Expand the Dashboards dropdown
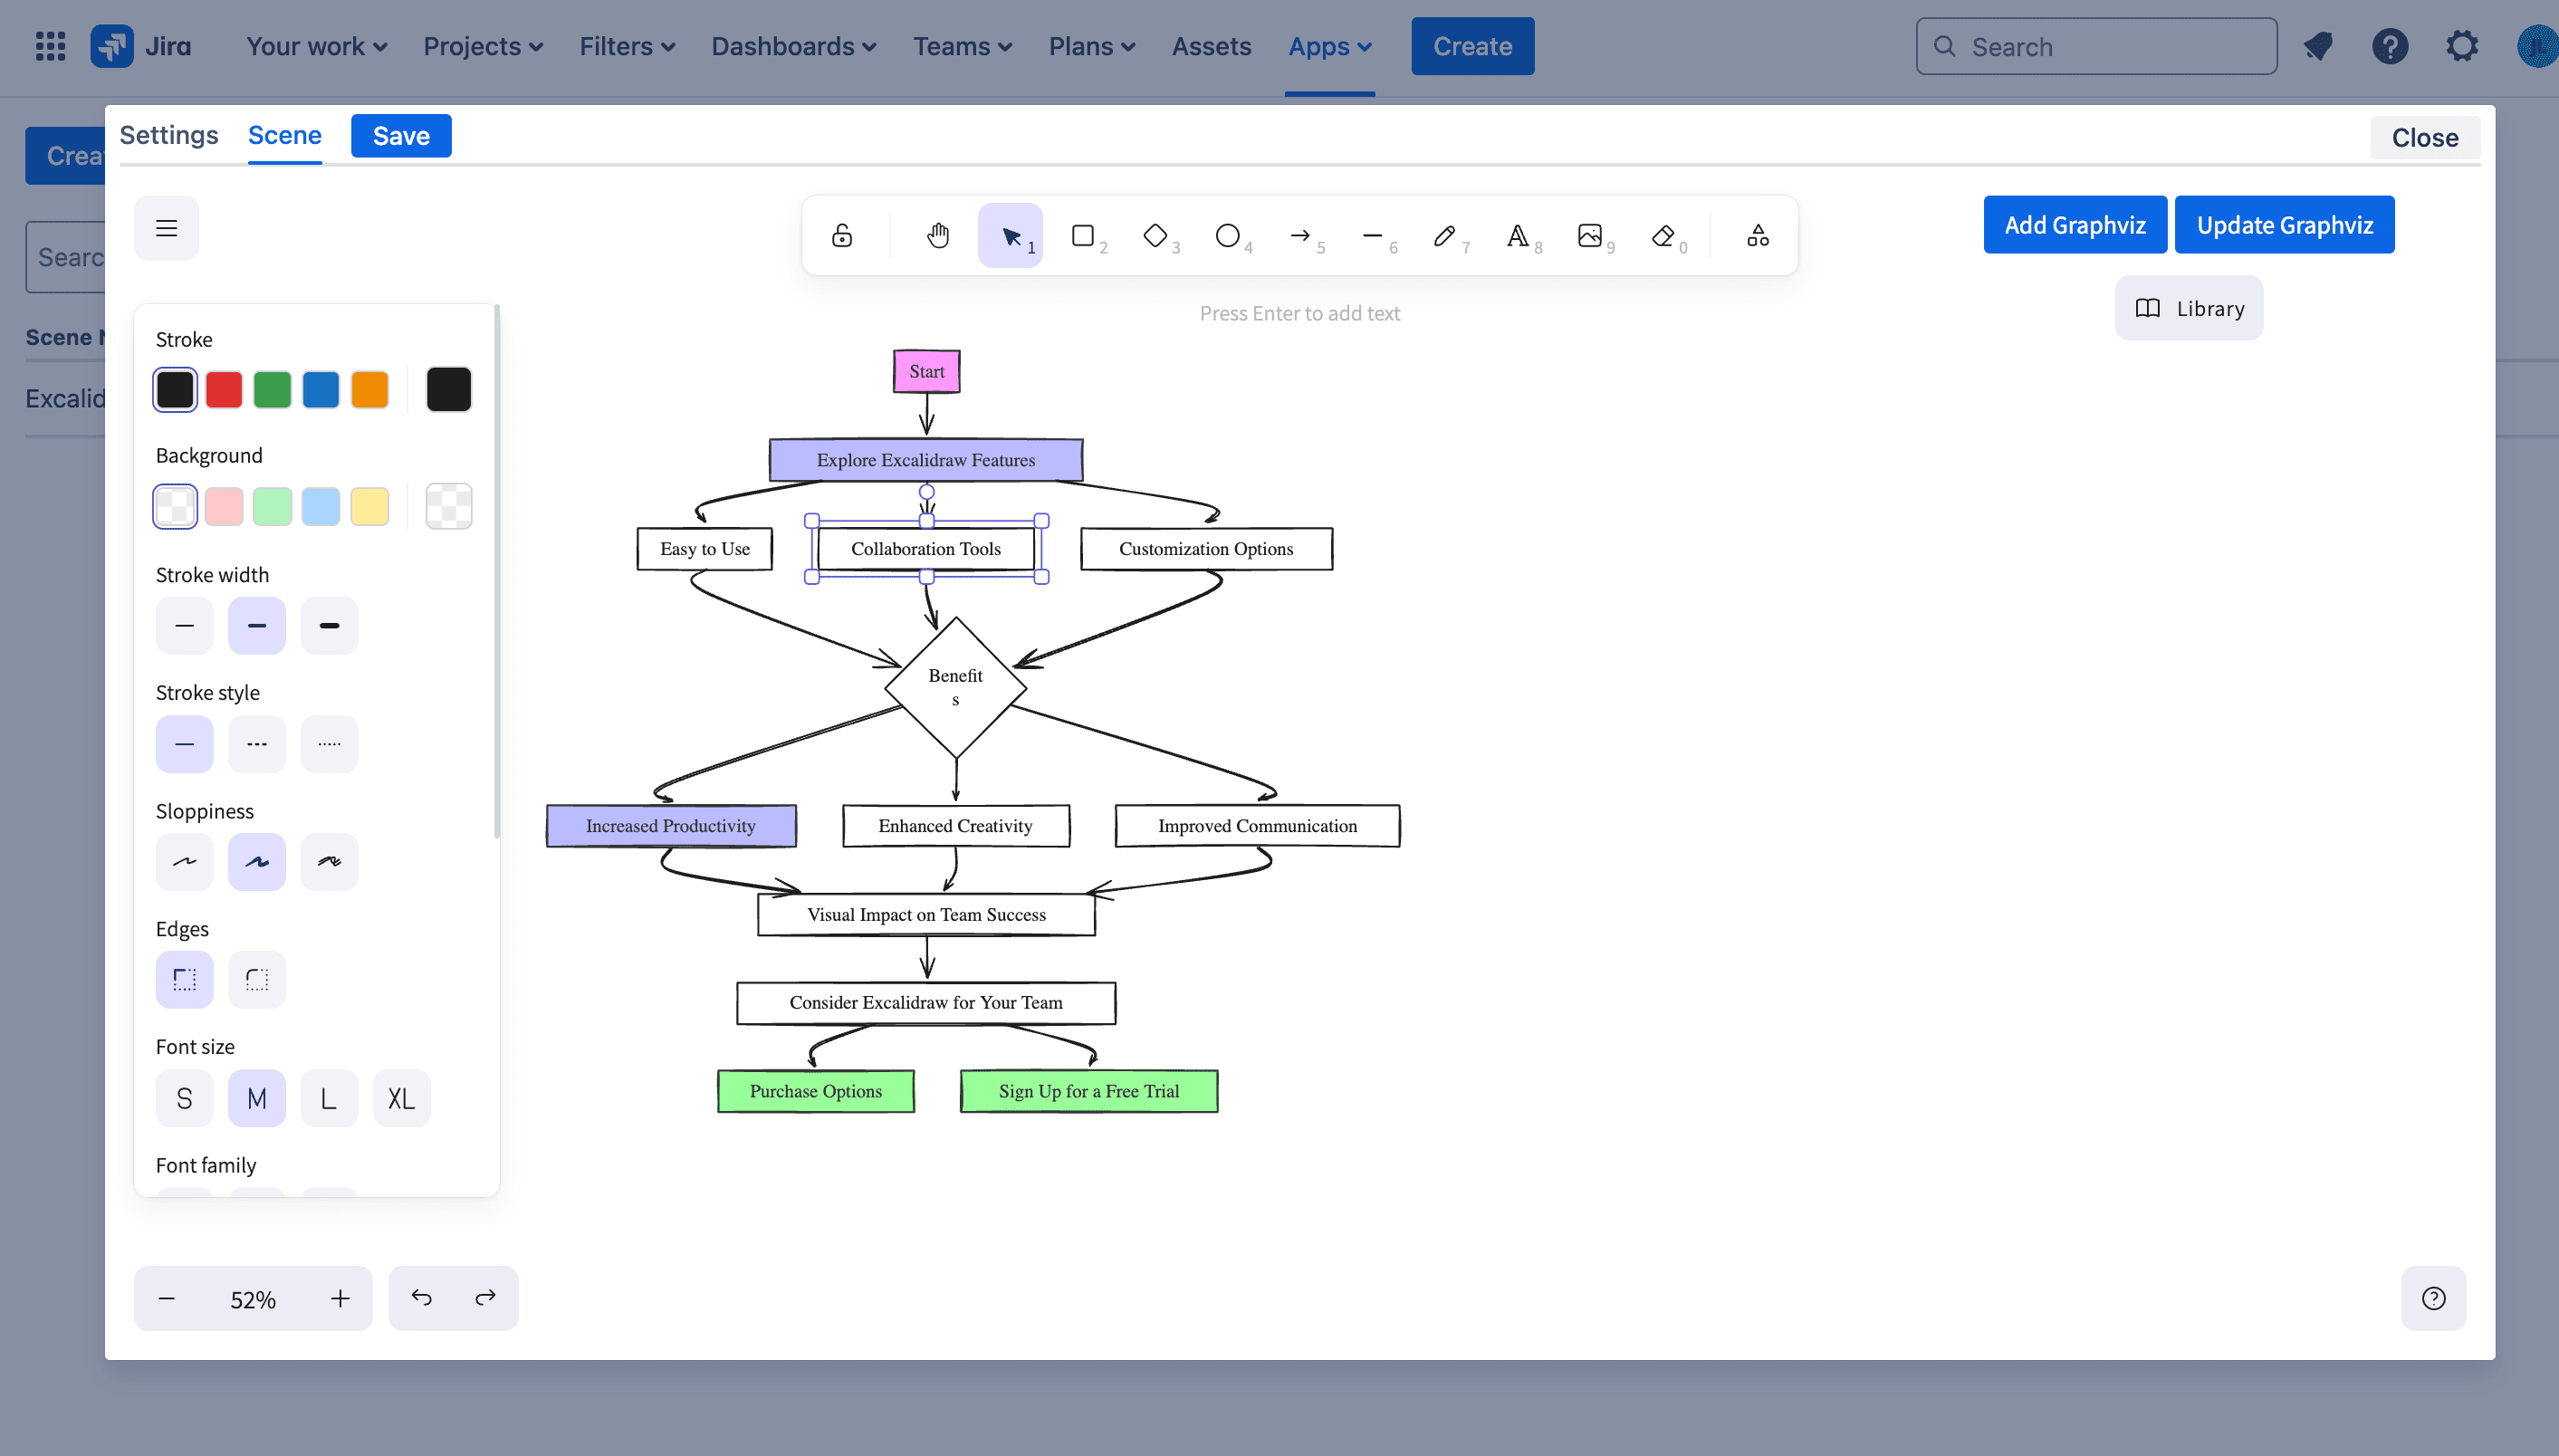This screenshot has width=2559, height=1456. coord(794,46)
